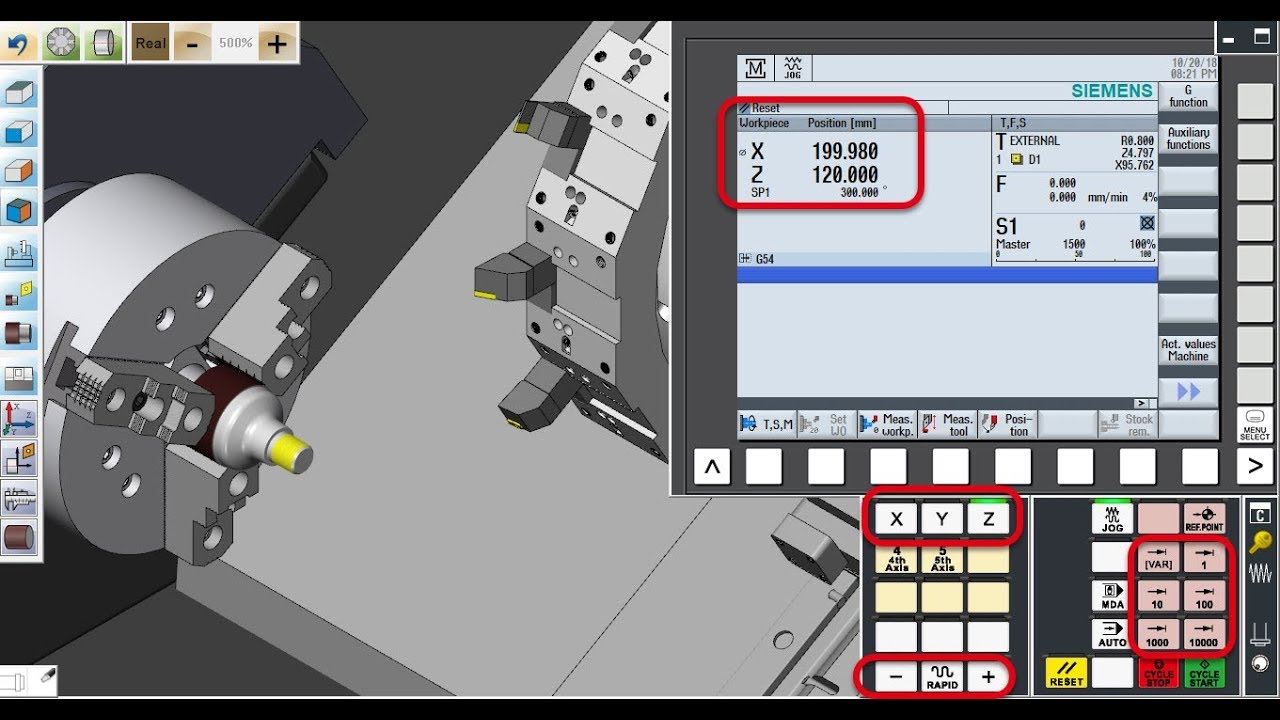Jog in the plus direction key
1280x720 pixels.
tap(988, 677)
